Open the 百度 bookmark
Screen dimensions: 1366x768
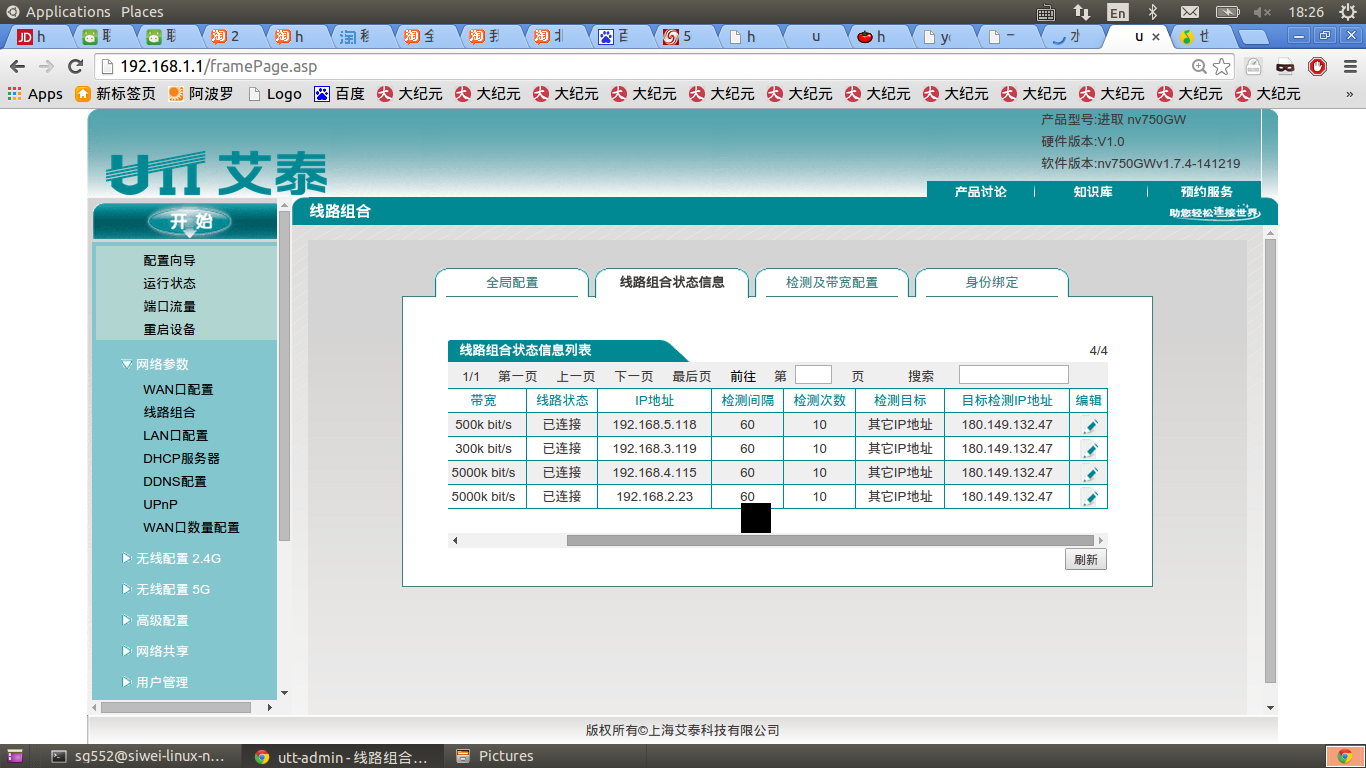pyautogui.click(x=336, y=93)
